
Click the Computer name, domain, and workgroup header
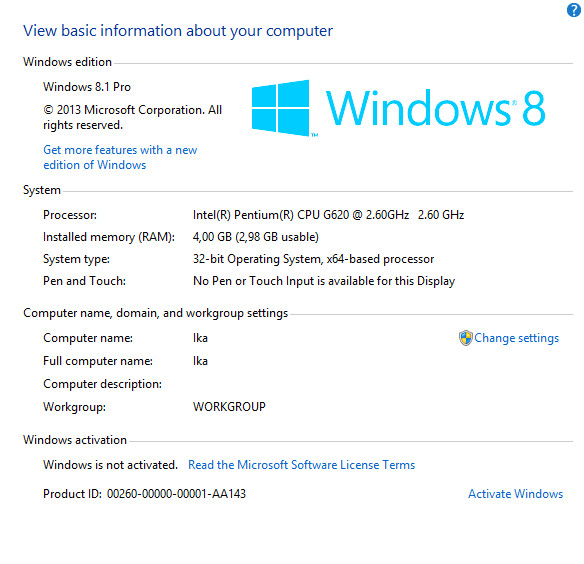(x=155, y=313)
